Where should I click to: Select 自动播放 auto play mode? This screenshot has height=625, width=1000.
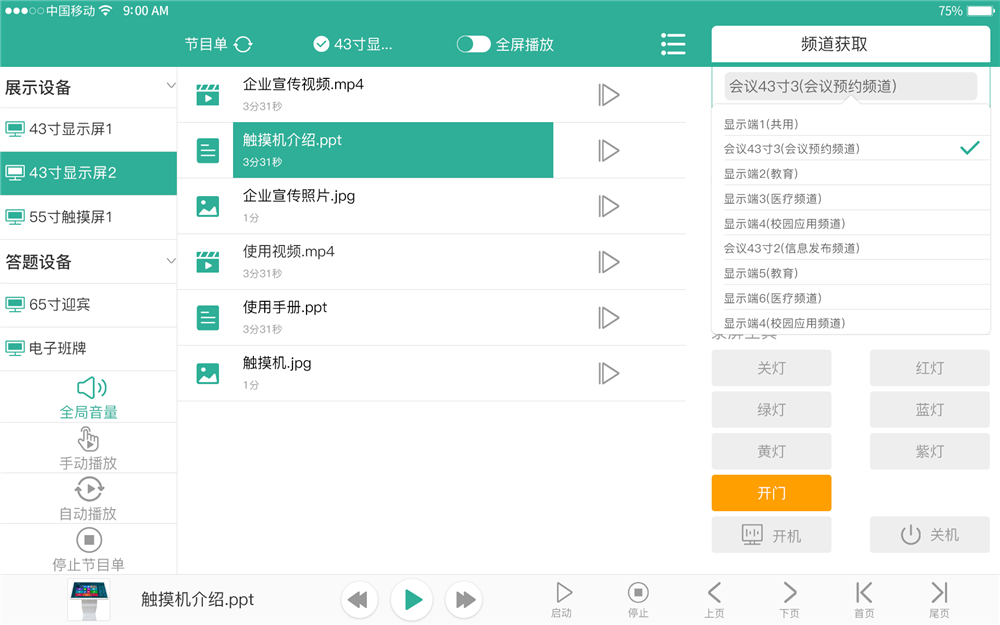click(x=89, y=489)
